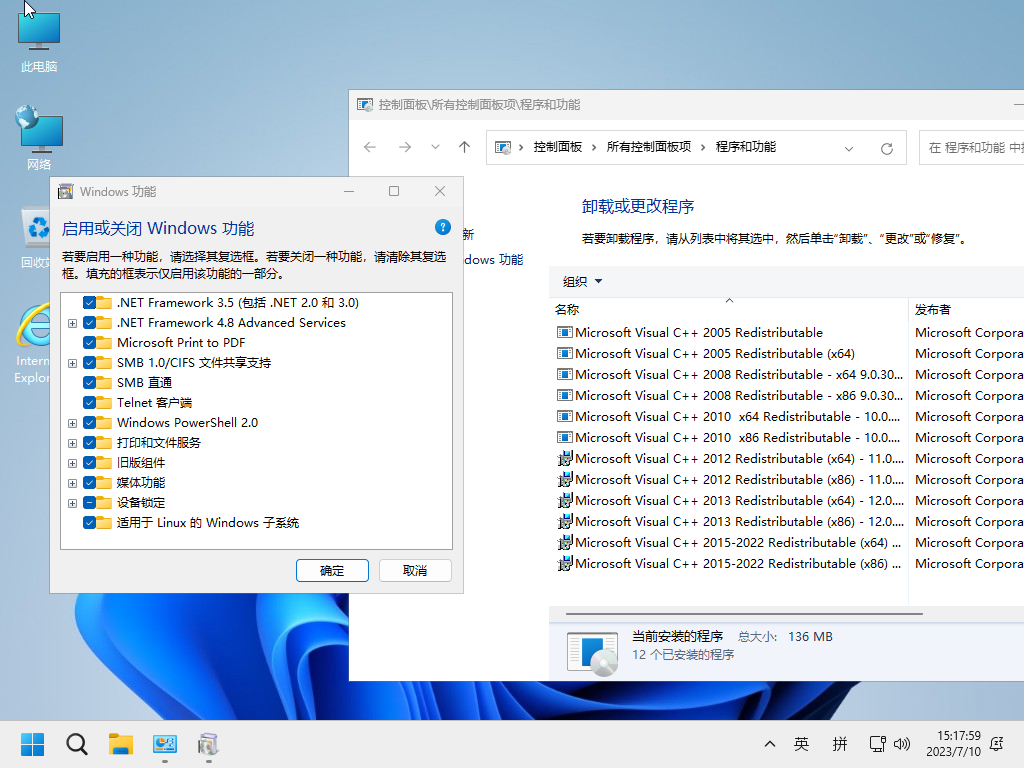Image resolution: width=1024 pixels, height=768 pixels.
Task: Click the Windows Features title bar icon
Action: tap(65, 191)
